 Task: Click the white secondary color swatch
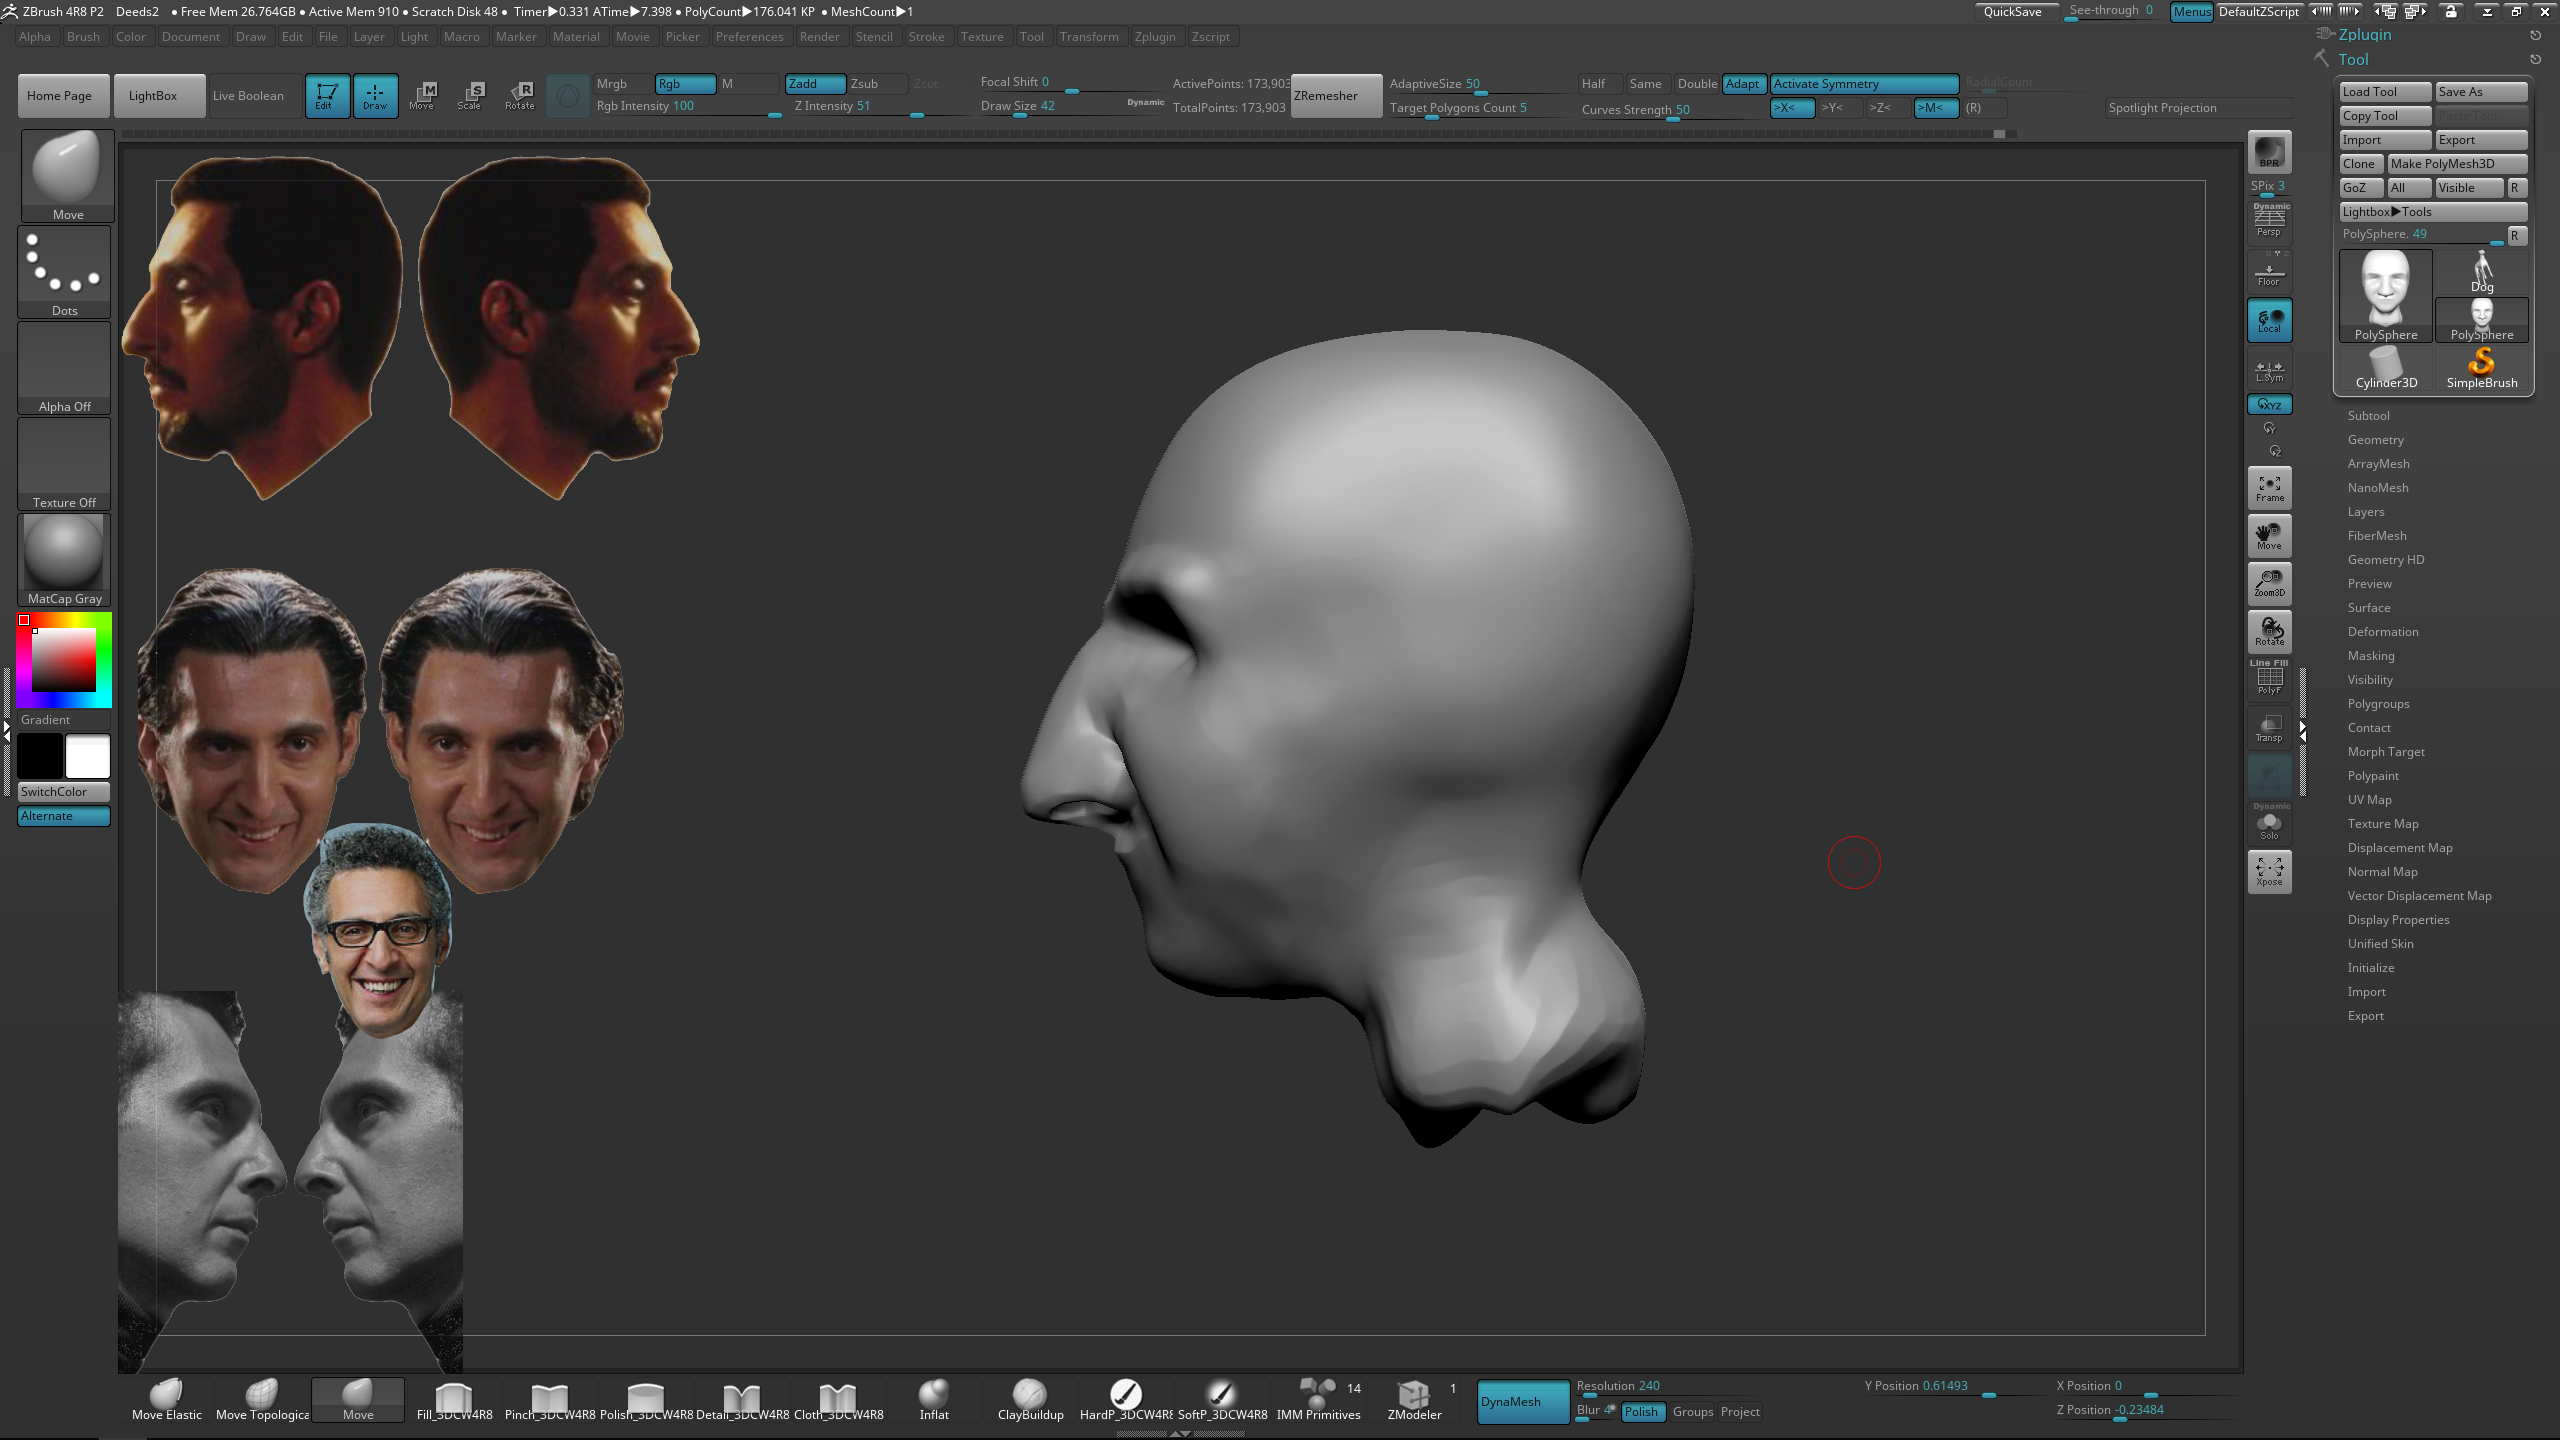pyautogui.click(x=88, y=756)
